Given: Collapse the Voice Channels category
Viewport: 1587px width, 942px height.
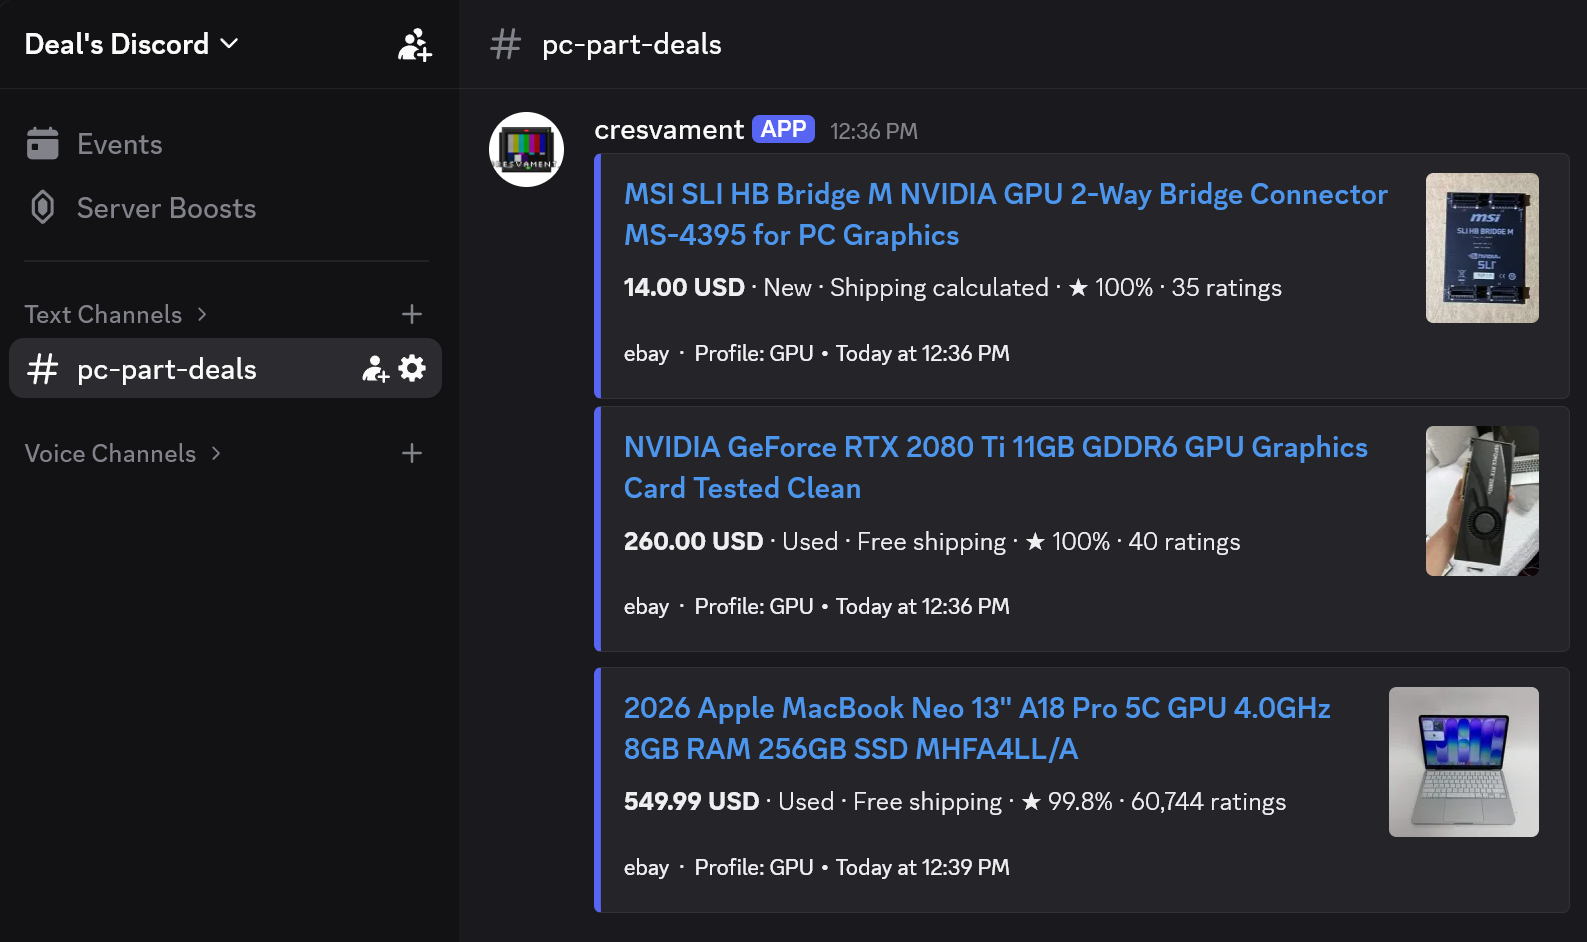Looking at the screenshot, I should [x=123, y=453].
